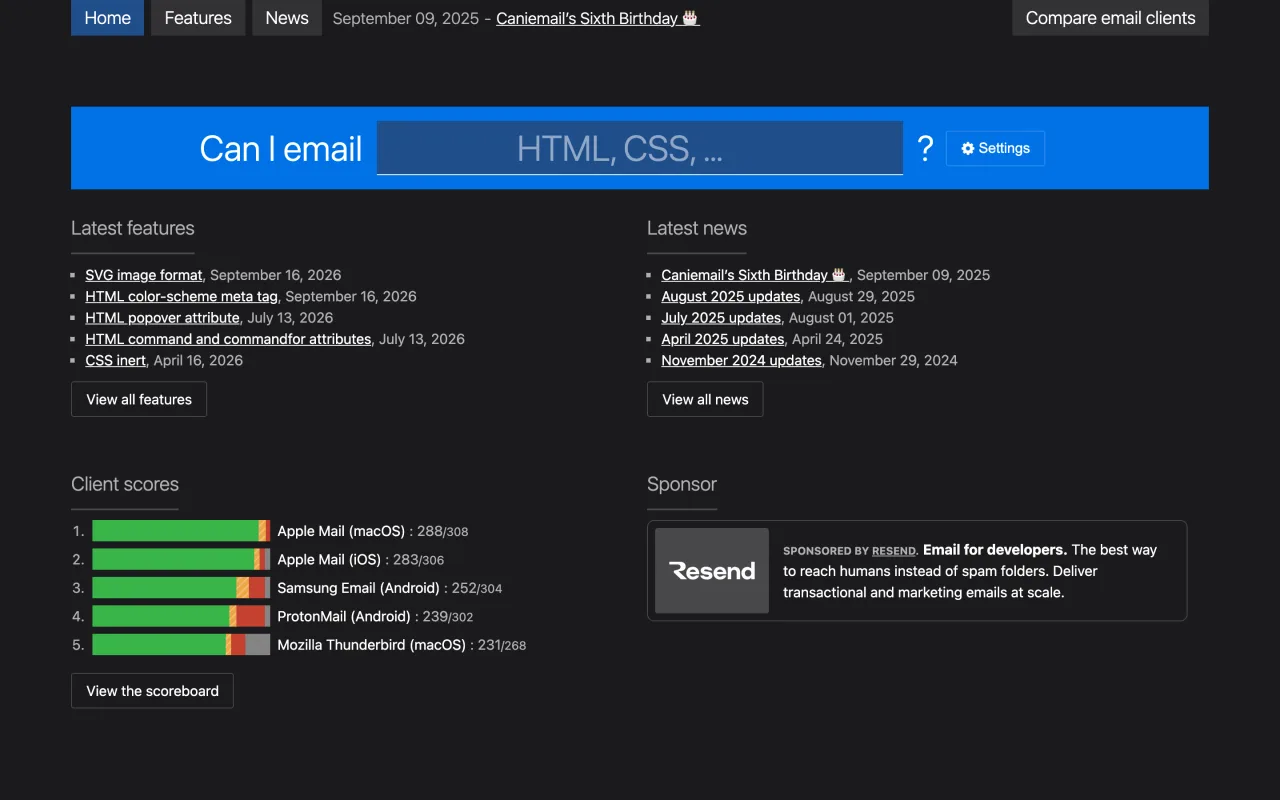The height and width of the screenshot is (800, 1280).
Task: Open the News tab
Action: point(287,18)
